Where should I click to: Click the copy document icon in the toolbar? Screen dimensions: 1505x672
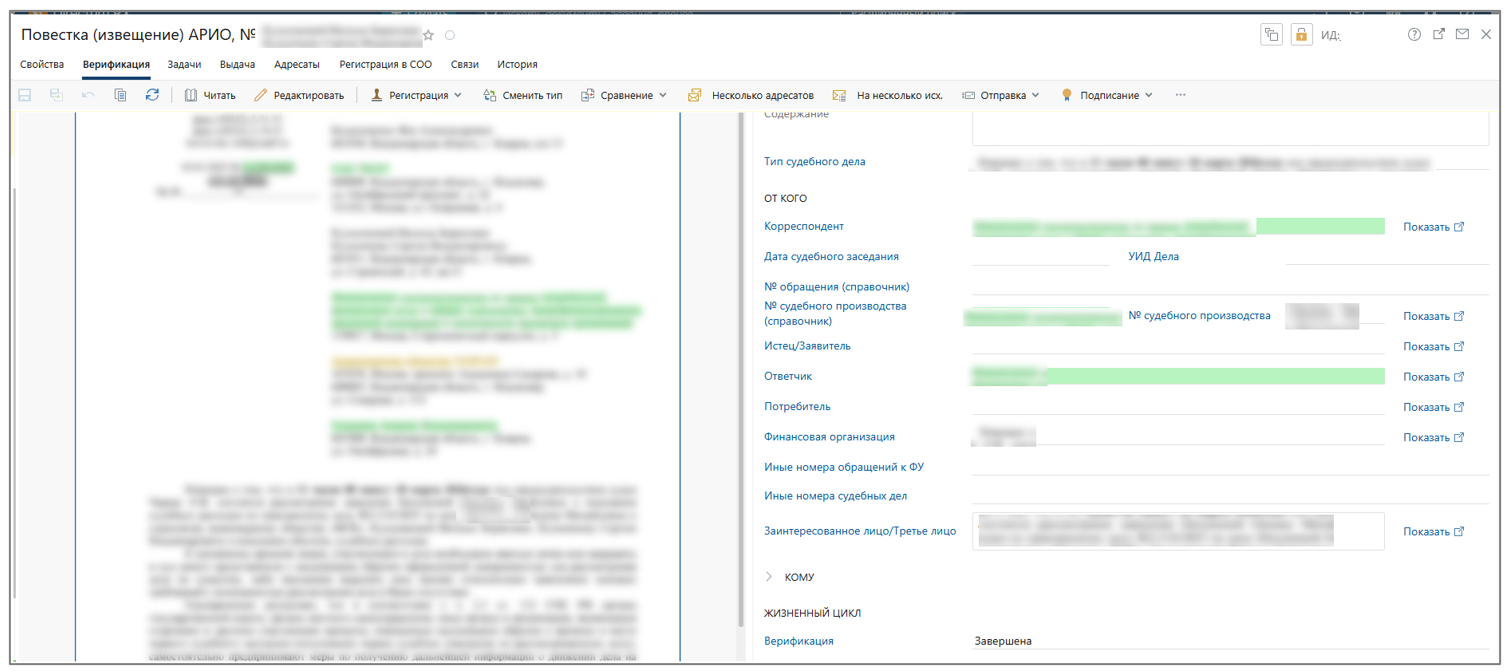click(120, 95)
